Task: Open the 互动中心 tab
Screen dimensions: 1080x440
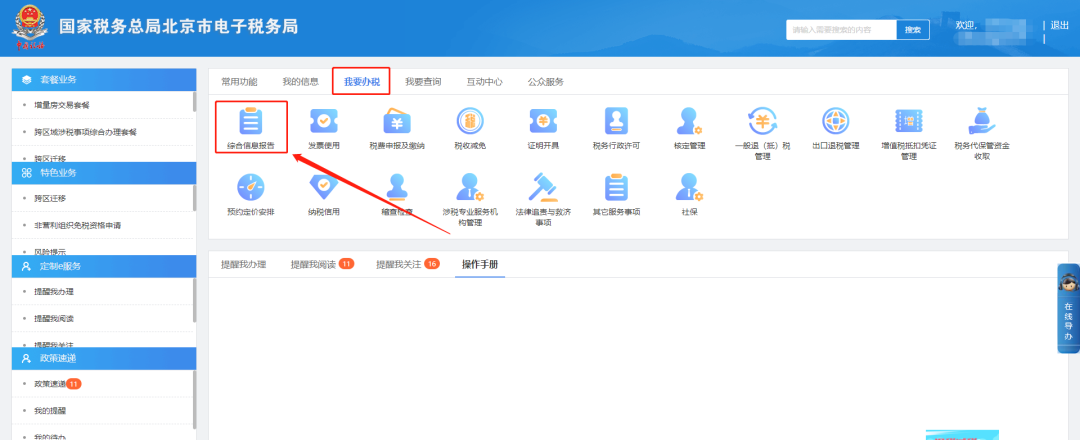Action: pyautogui.click(x=484, y=82)
